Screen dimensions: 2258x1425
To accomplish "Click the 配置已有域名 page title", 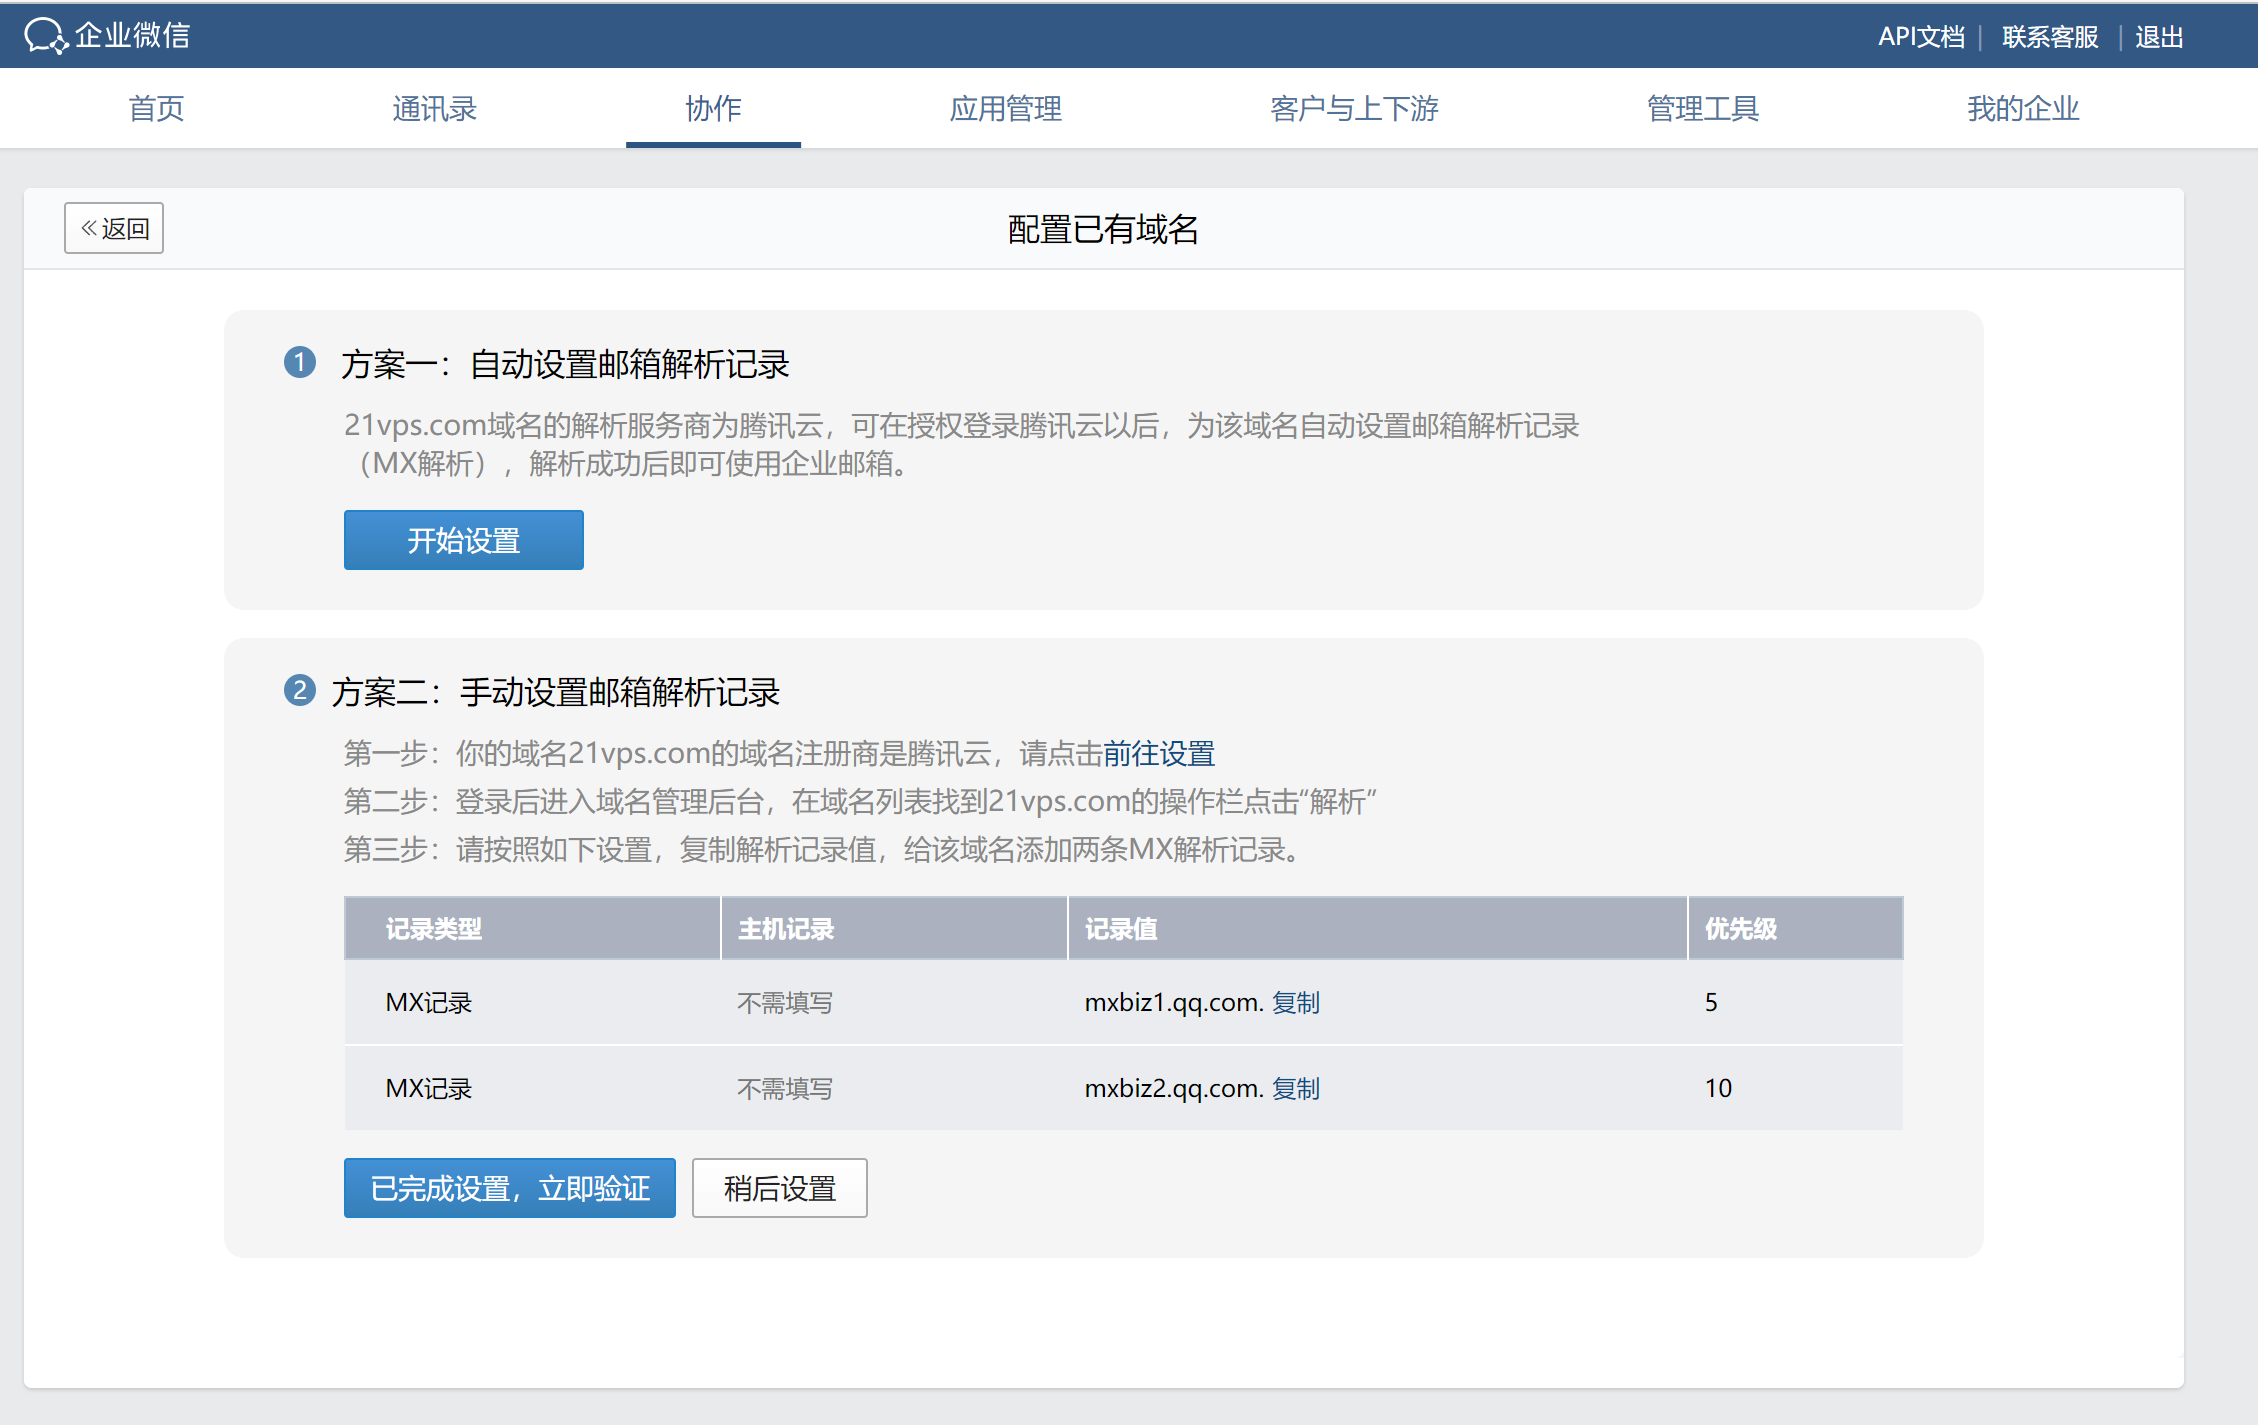I will [1103, 229].
